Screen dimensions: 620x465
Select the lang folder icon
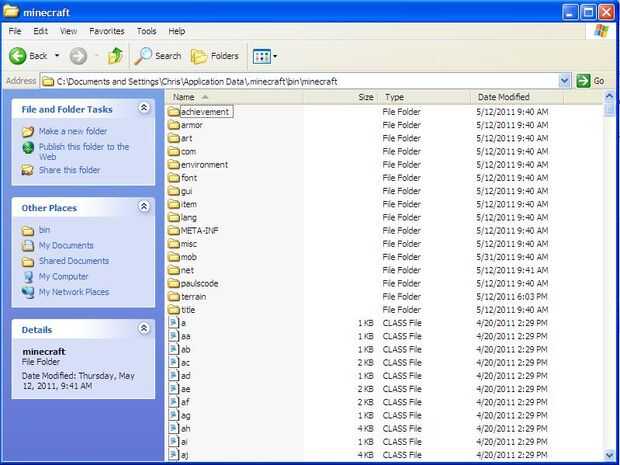pyautogui.click(x=174, y=217)
